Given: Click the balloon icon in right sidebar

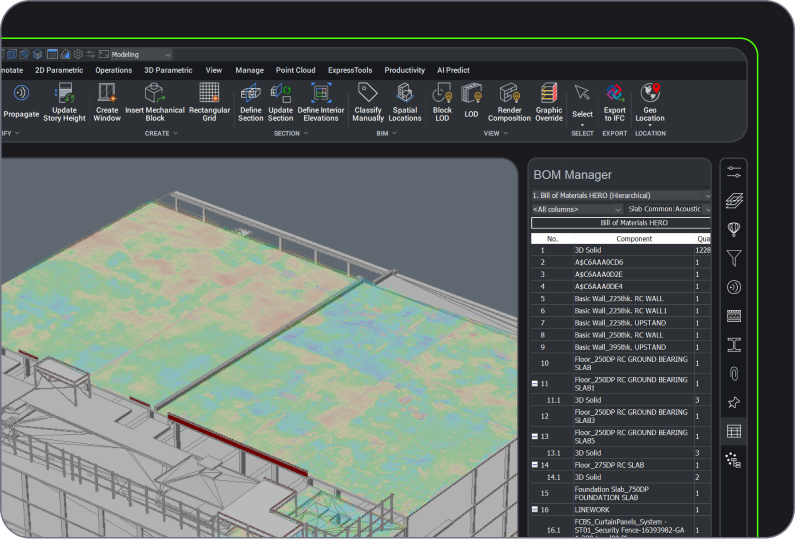Looking at the screenshot, I should click(x=734, y=229).
